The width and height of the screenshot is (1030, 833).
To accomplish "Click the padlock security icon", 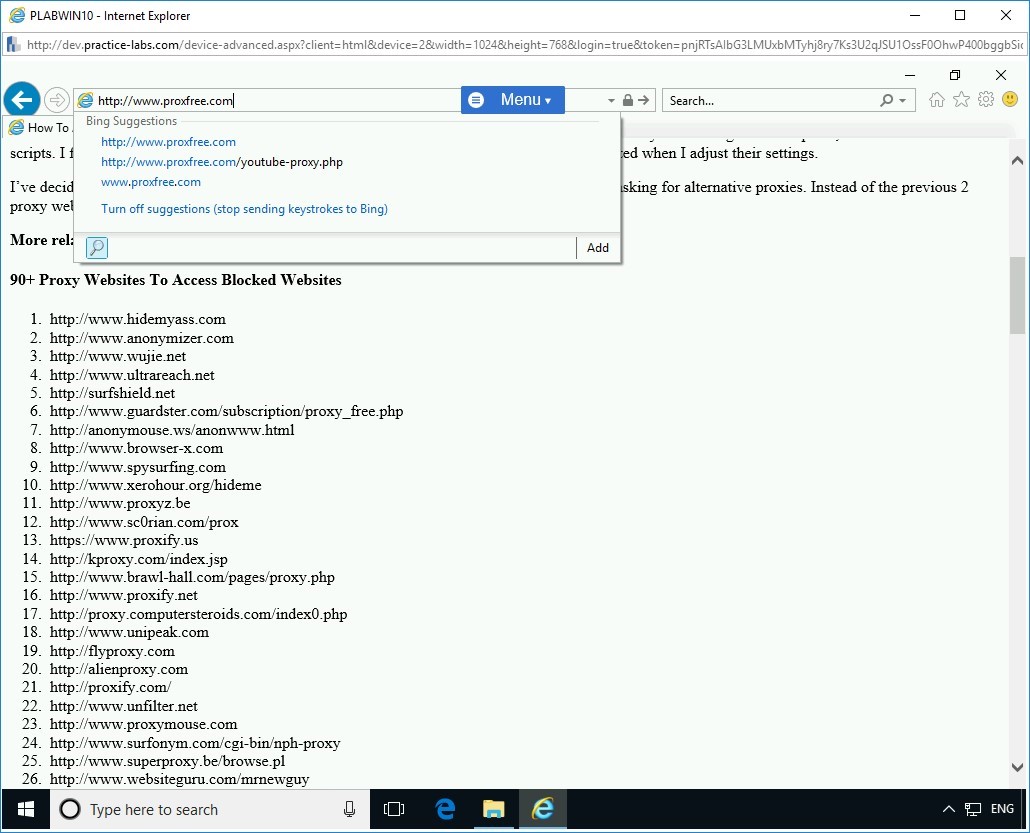I will click(x=628, y=100).
